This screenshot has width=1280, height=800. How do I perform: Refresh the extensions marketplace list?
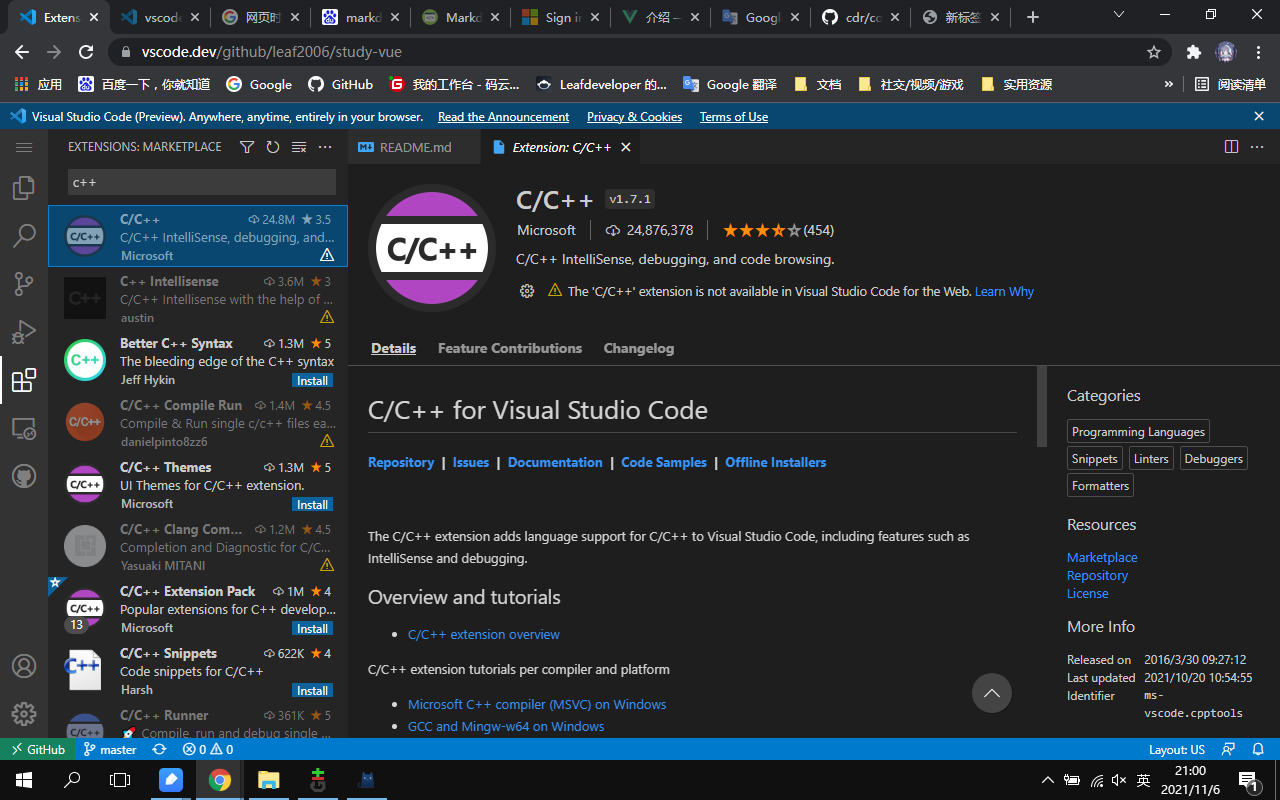pyautogui.click(x=273, y=147)
